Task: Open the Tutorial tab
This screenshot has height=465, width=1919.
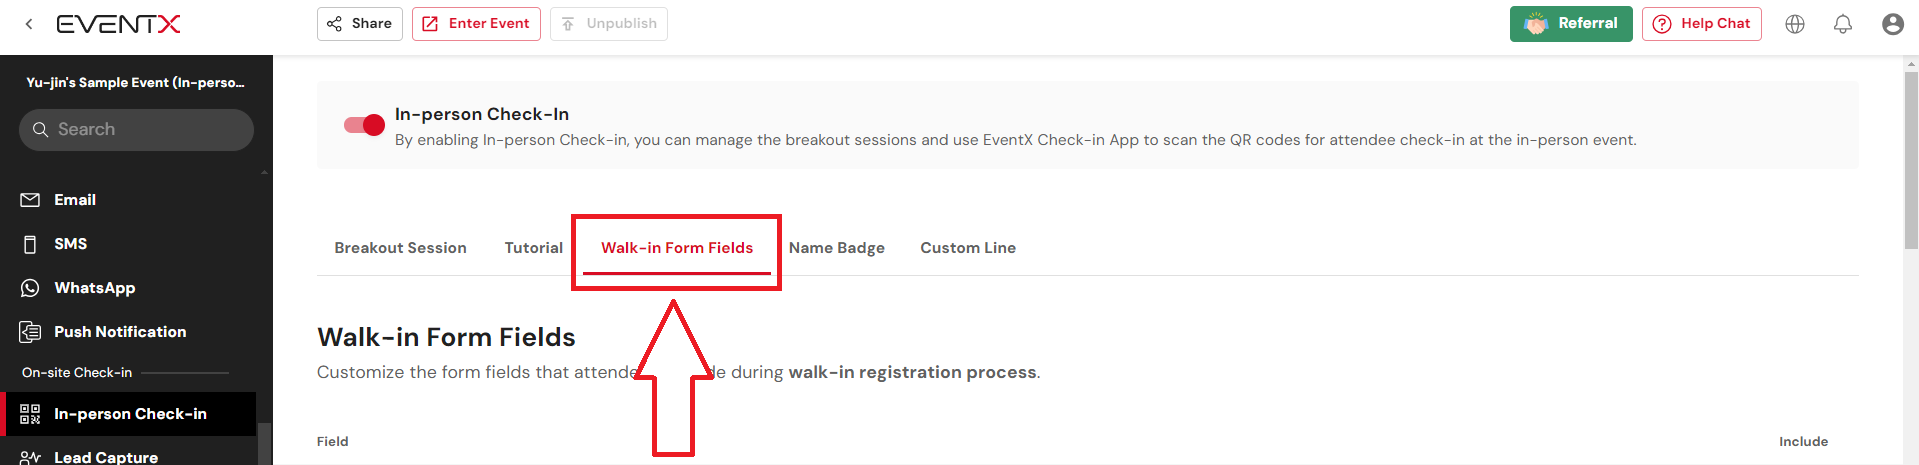Action: 534,248
